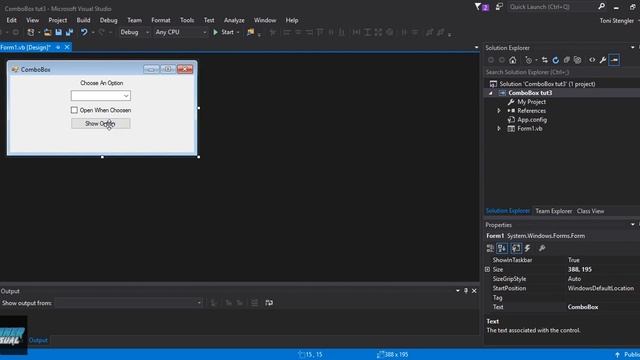
Task: Pin the Output panel with the pushpin icon
Action: coord(466,291)
